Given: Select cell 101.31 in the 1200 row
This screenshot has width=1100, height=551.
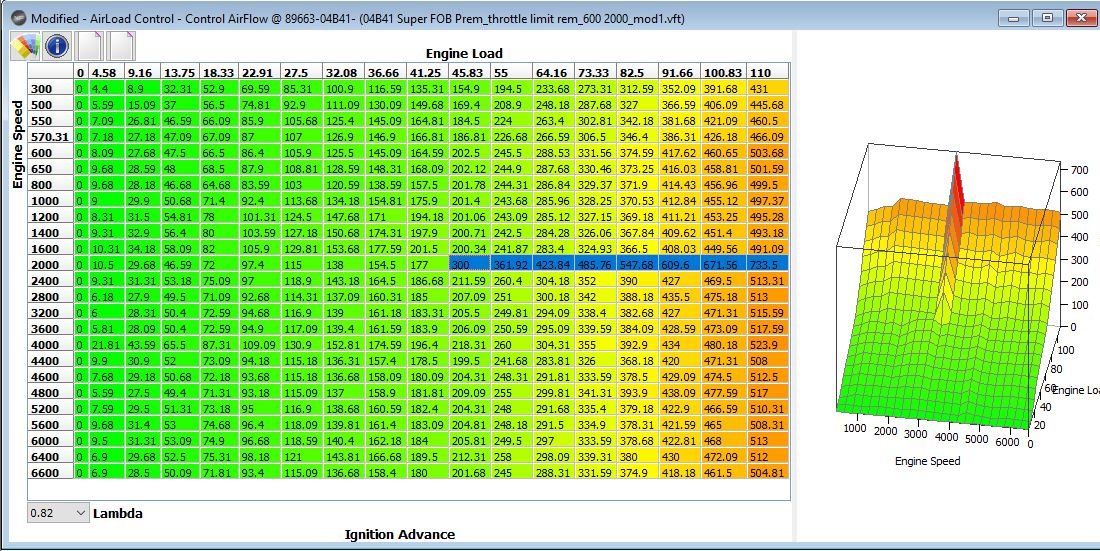Looking at the screenshot, I should pos(259,217).
